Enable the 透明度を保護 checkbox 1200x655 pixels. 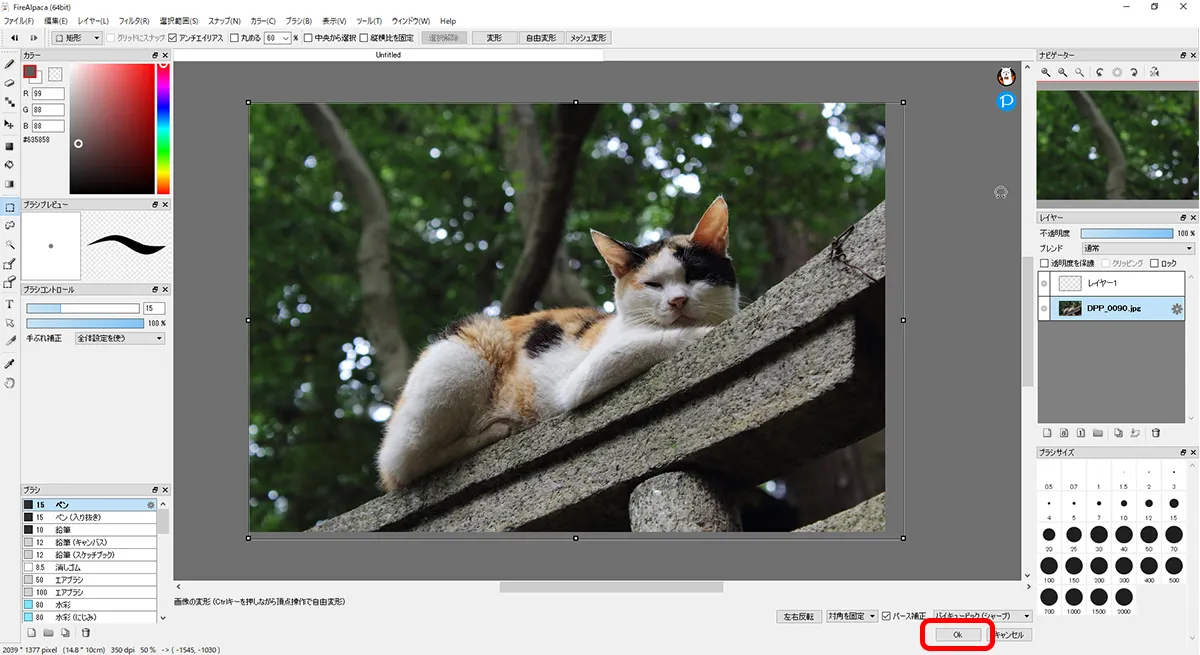[x=1045, y=263]
